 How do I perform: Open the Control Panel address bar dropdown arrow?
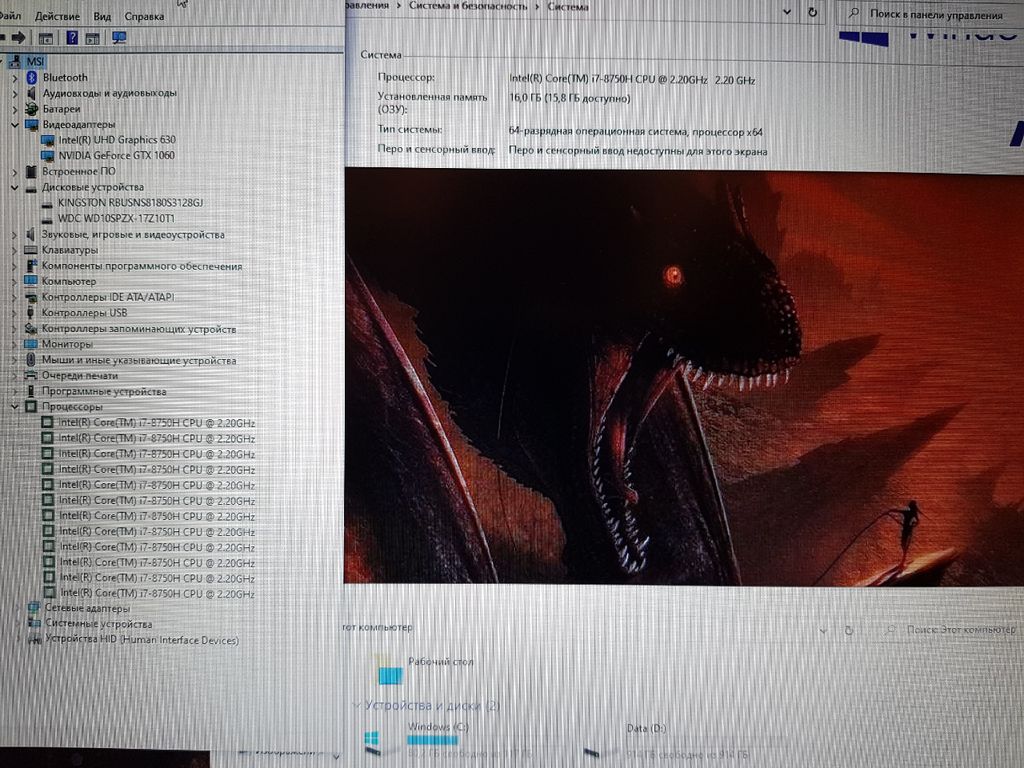pos(787,12)
